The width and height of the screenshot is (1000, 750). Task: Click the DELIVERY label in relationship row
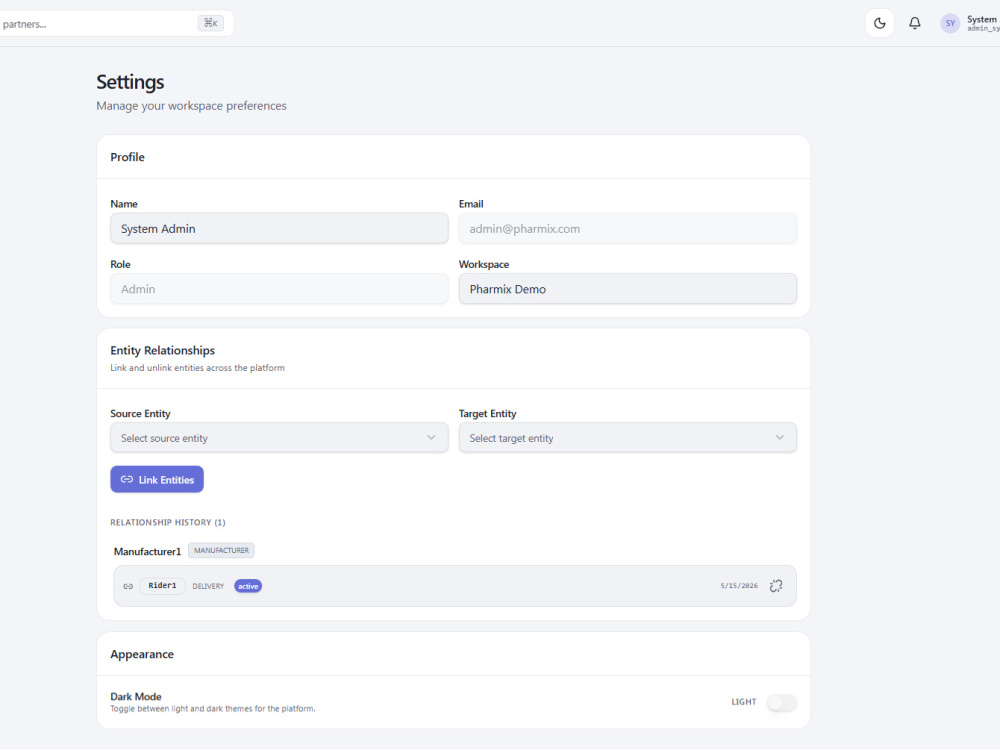coord(208,586)
